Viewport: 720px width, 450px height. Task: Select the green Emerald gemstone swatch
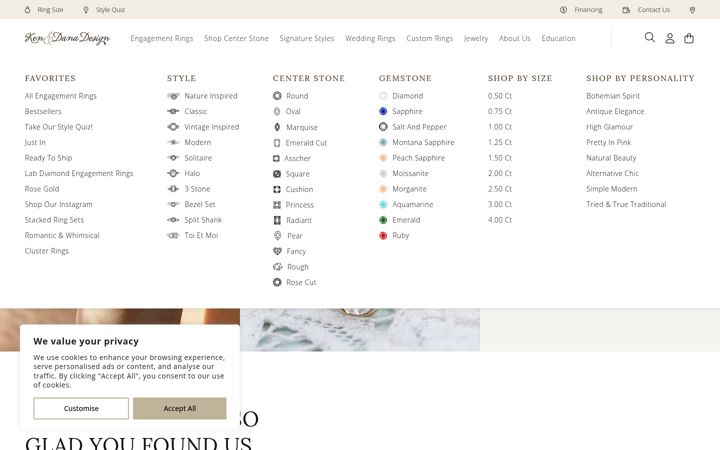pos(383,220)
